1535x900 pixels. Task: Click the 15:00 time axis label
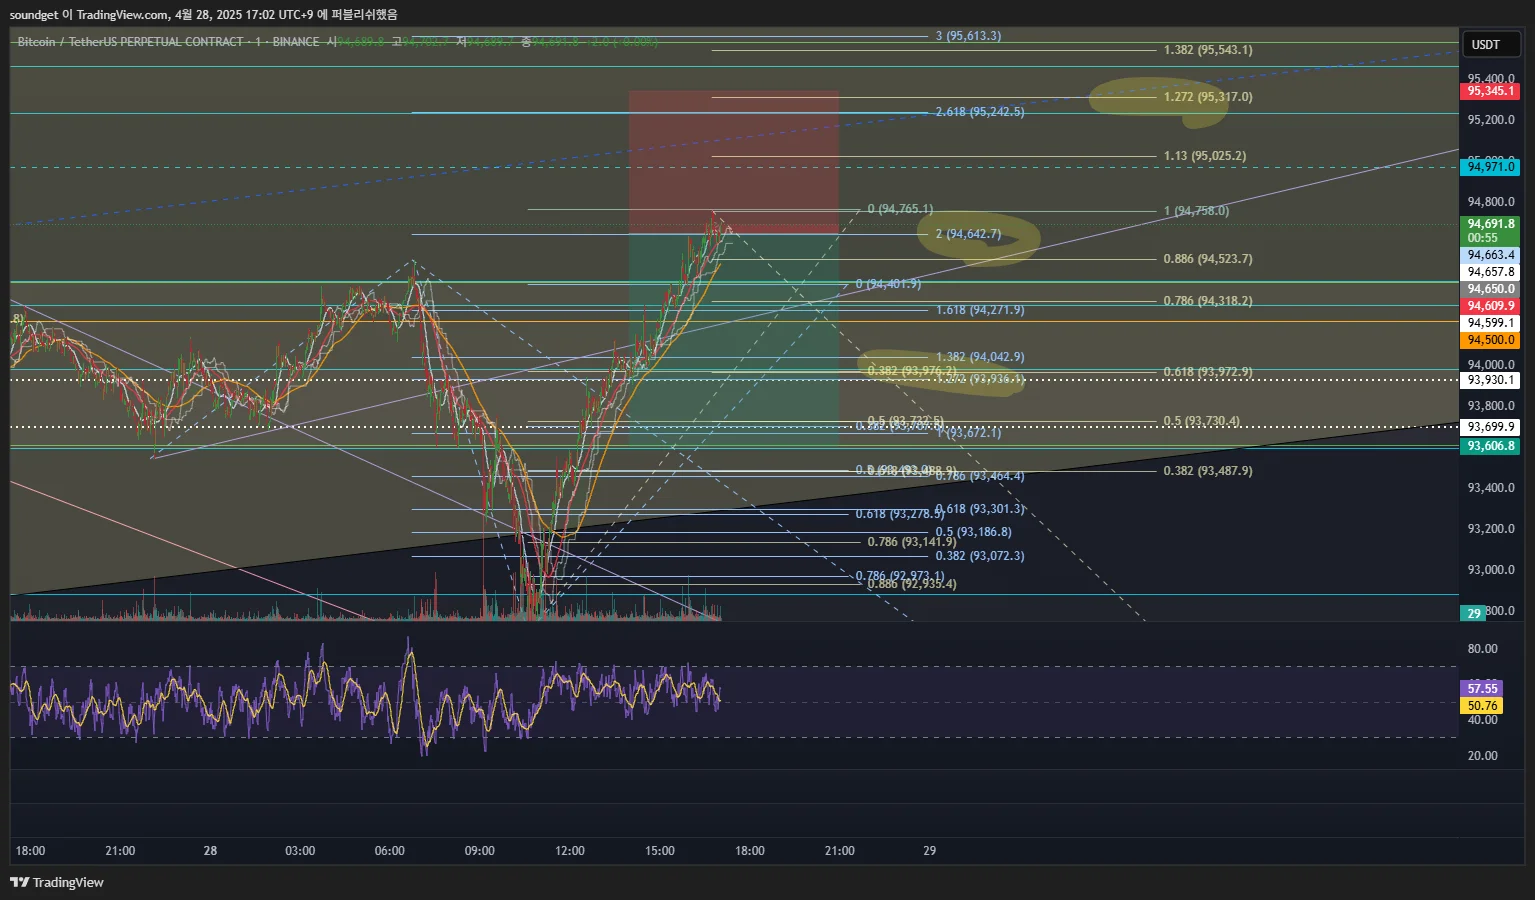click(660, 850)
